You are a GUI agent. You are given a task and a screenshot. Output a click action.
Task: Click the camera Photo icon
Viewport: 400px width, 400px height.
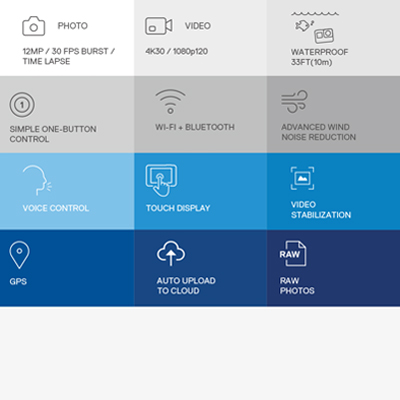click(x=34, y=26)
